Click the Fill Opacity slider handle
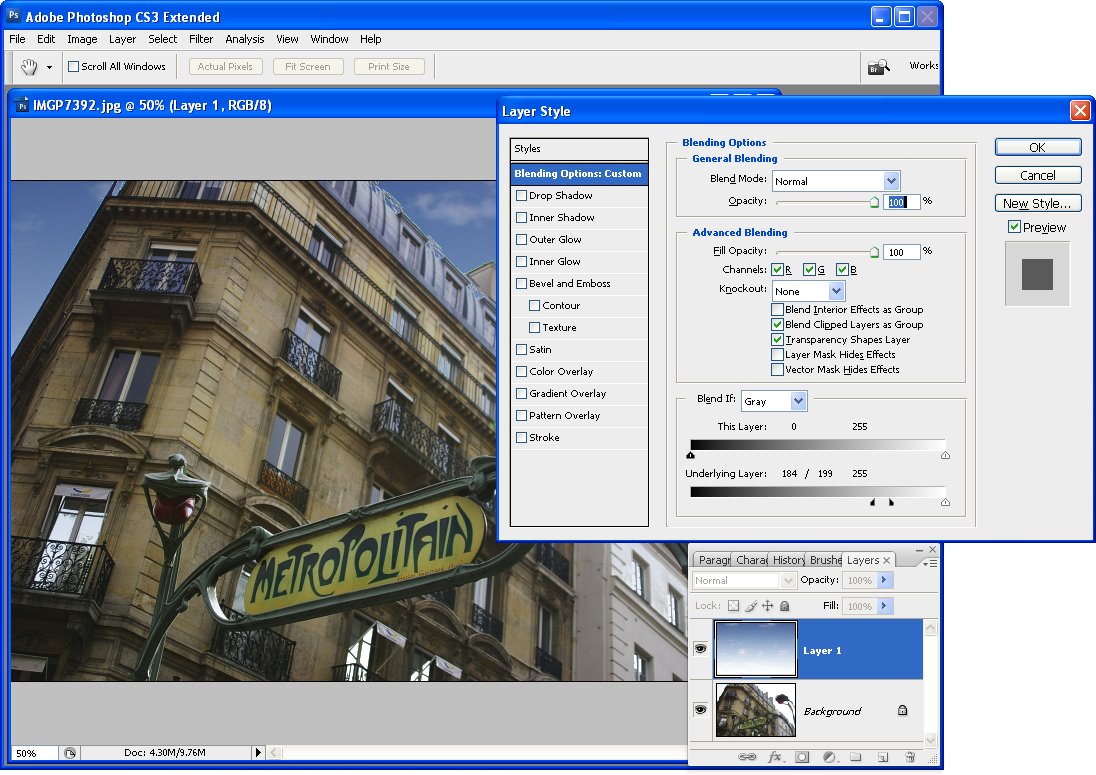Screen dimensions: 1096x775 point(874,252)
